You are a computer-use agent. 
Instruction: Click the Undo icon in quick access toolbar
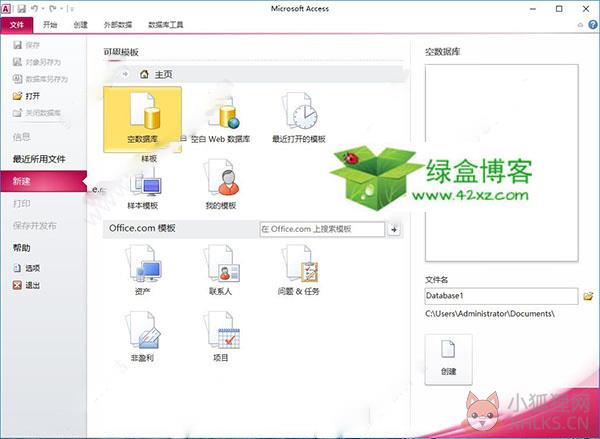pos(35,8)
